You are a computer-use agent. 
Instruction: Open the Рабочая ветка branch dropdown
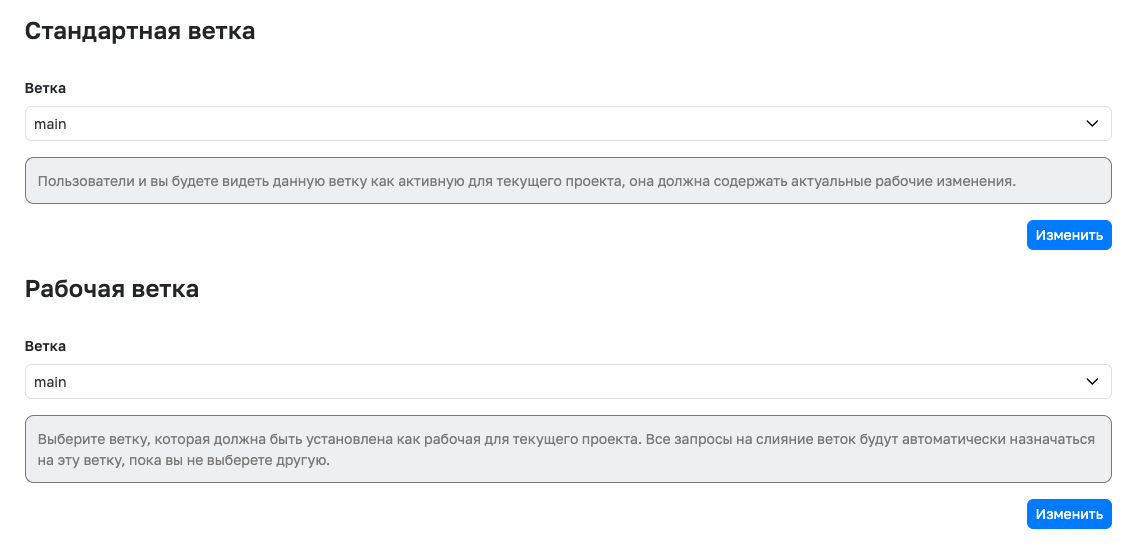coord(568,382)
